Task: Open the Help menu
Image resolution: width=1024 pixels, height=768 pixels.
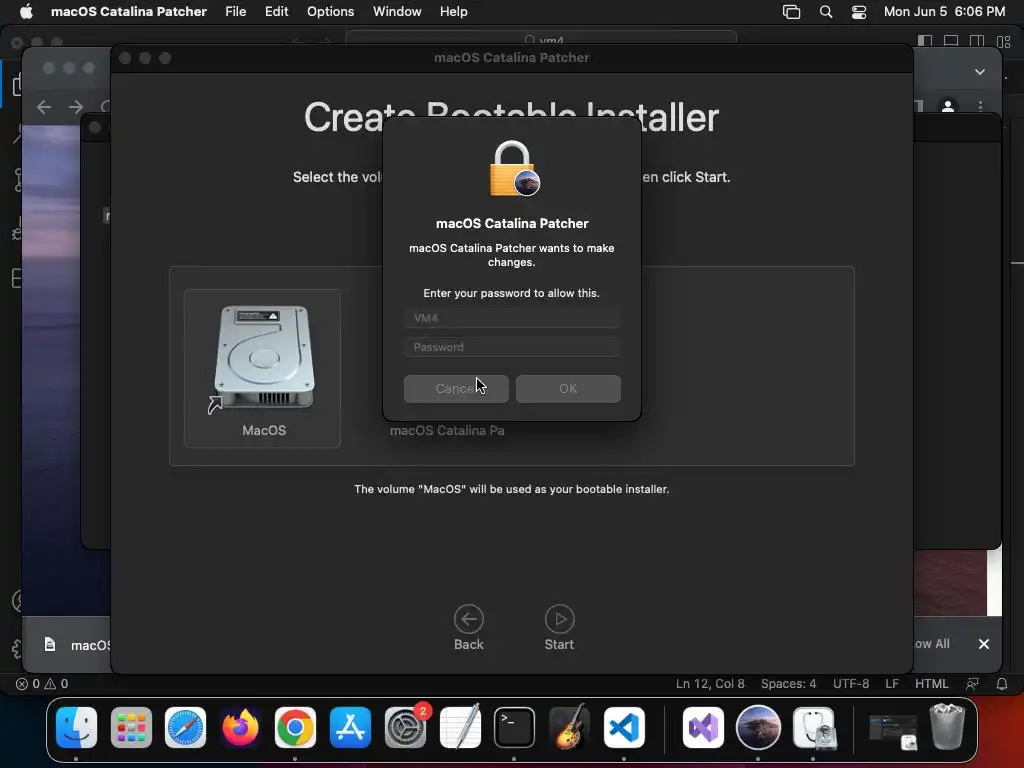Action: [x=453, y=12]
